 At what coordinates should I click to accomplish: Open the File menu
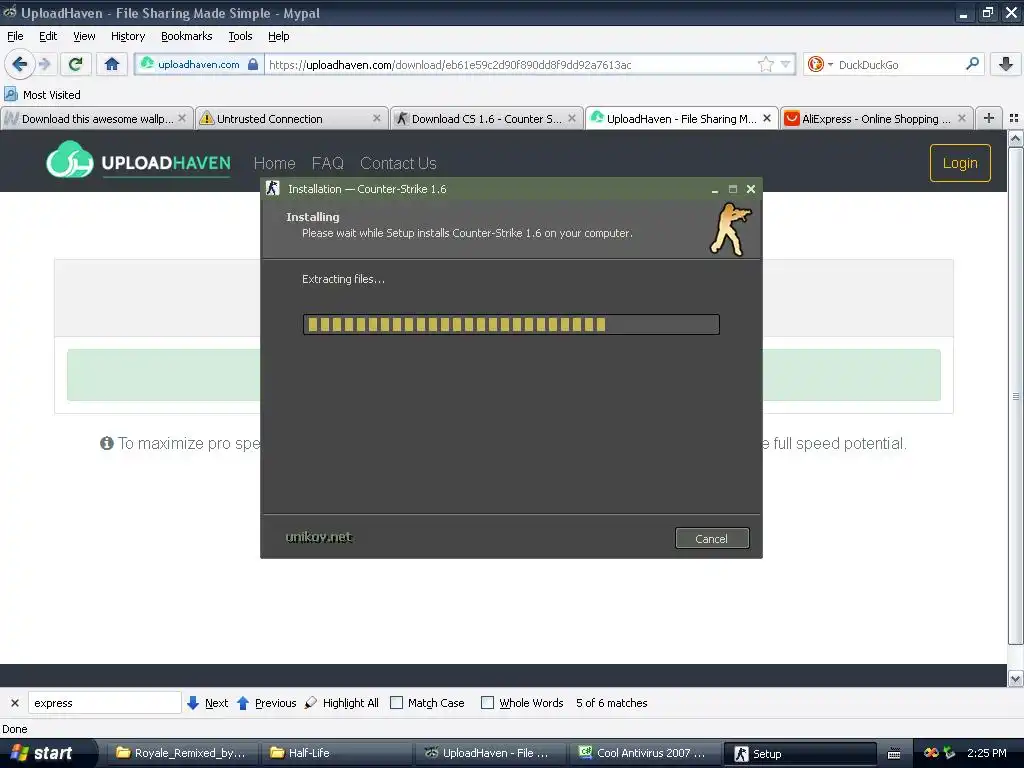[x=15, y=36]
